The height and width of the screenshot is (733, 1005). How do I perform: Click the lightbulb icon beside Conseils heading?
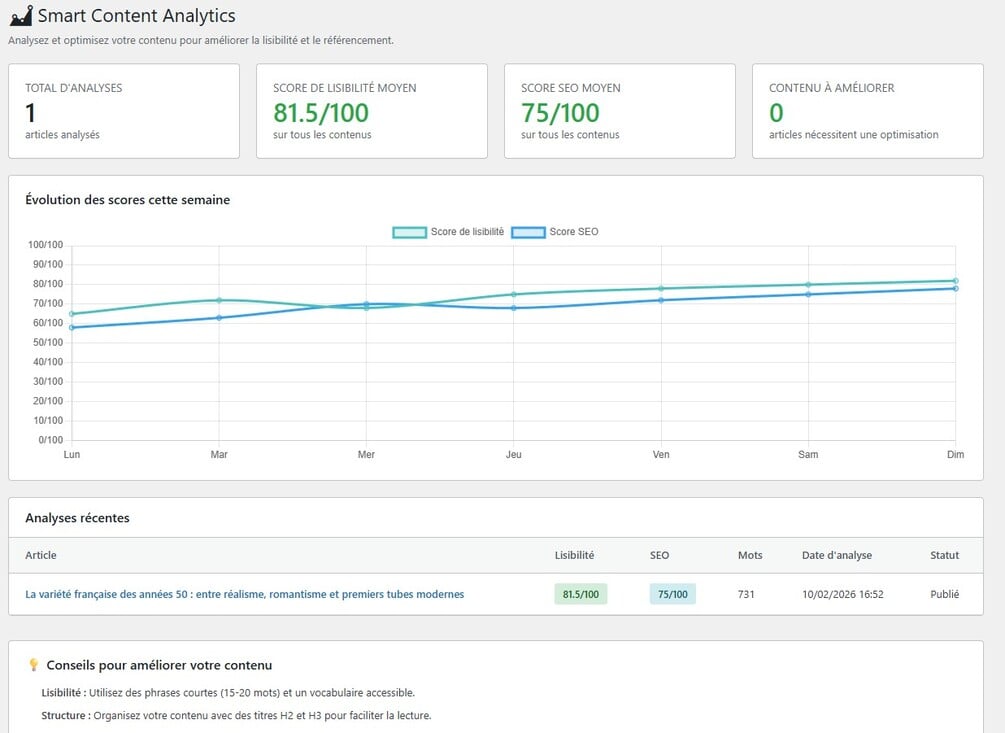33,665
